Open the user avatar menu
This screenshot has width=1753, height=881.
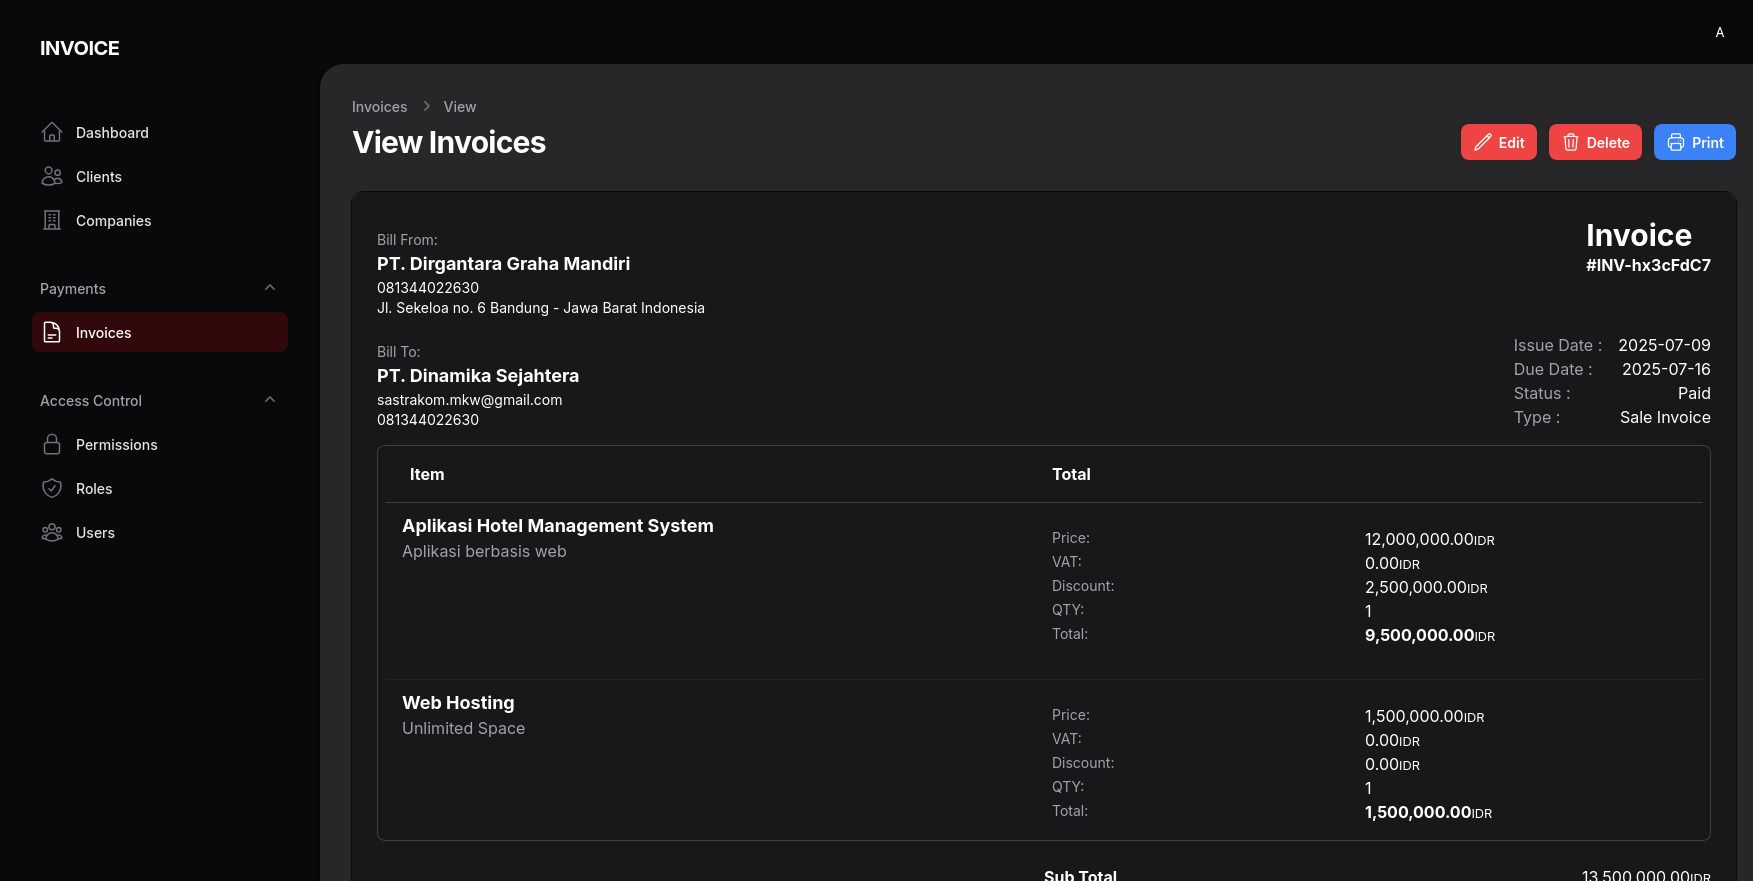click(x=1719, y=32)
